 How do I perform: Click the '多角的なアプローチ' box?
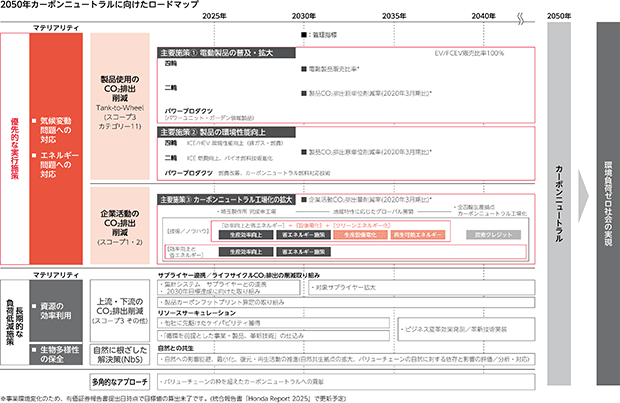click(120, 382)
